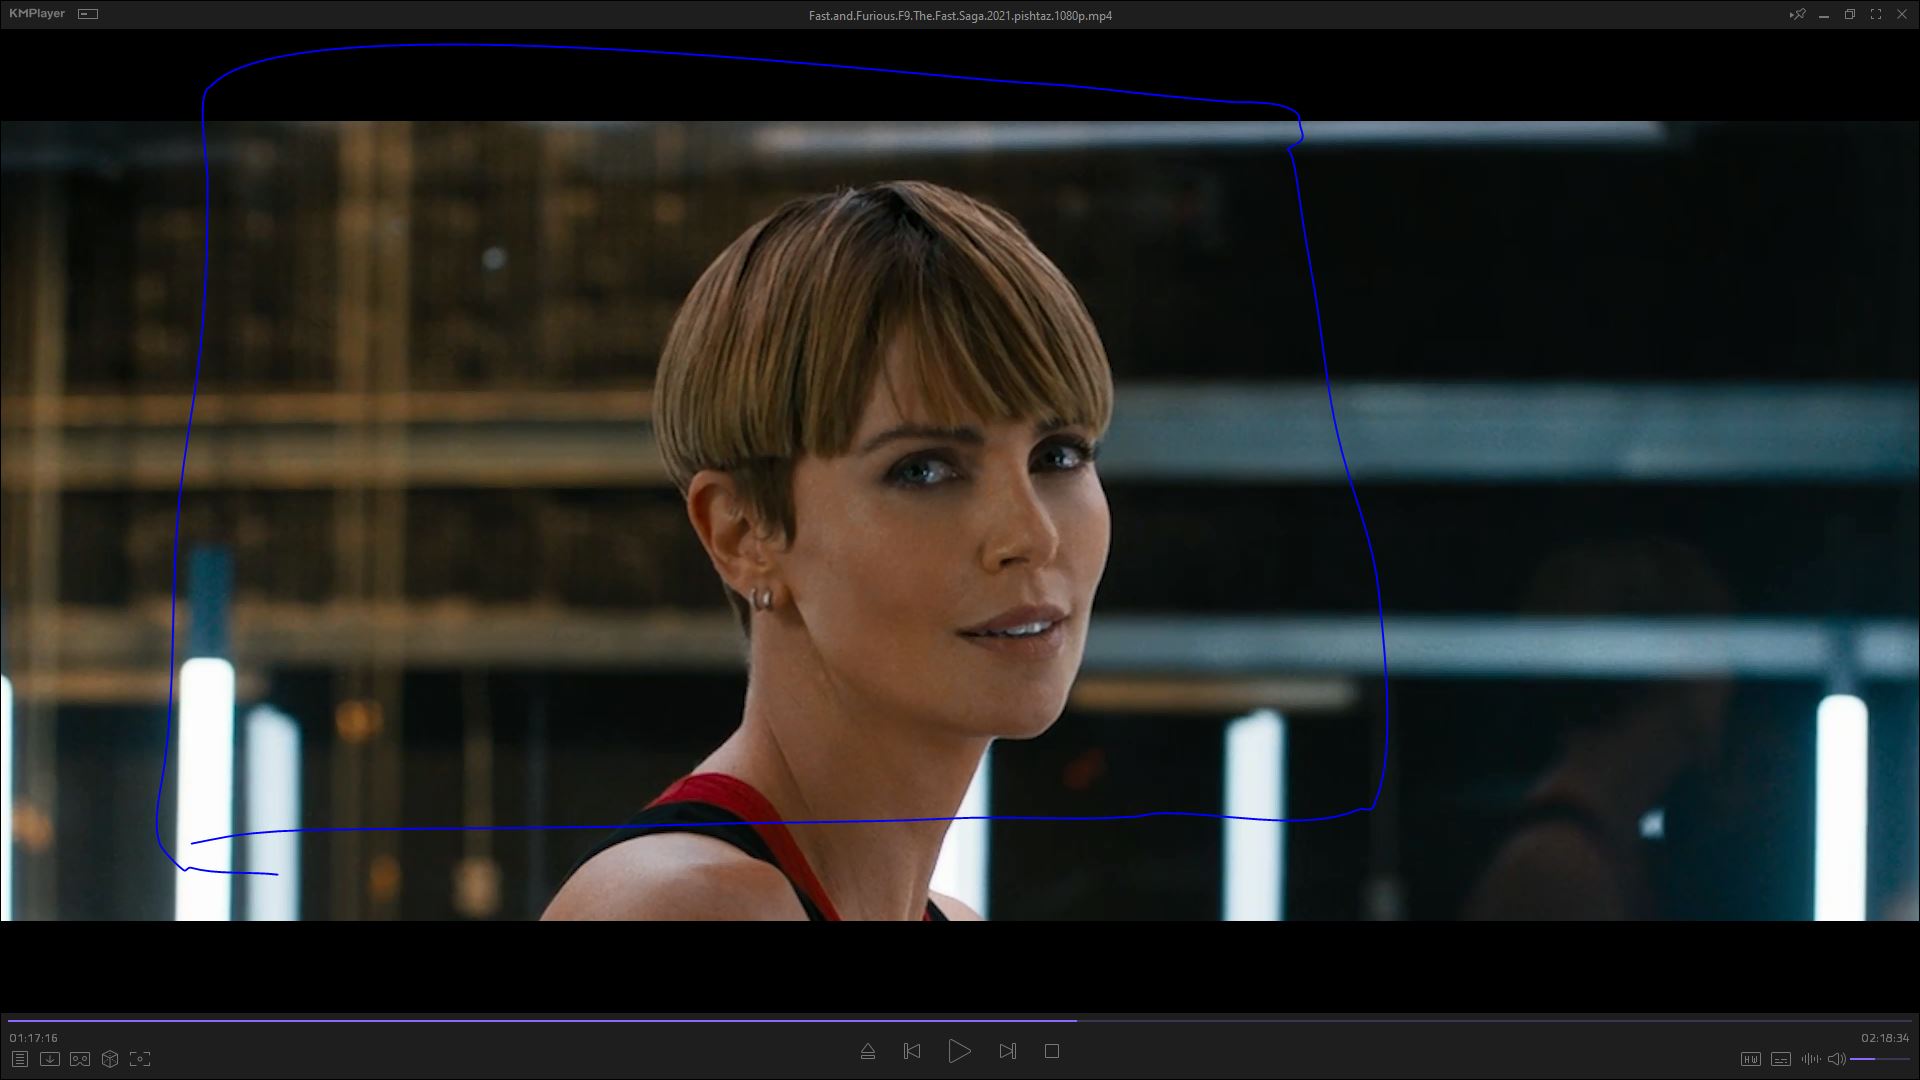Toggle the HW hardware acceleration button
The height and width of the screenshot is (1080, 1920).
(1750, 1059)
